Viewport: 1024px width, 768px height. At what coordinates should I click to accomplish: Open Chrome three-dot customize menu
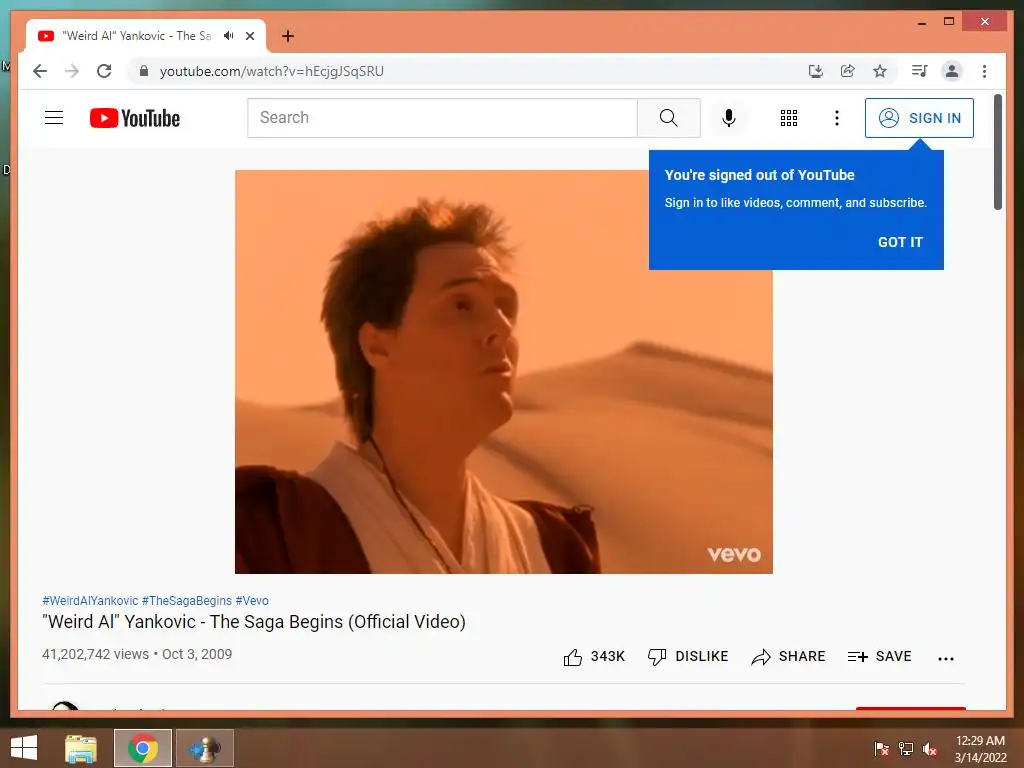(984, 71)
